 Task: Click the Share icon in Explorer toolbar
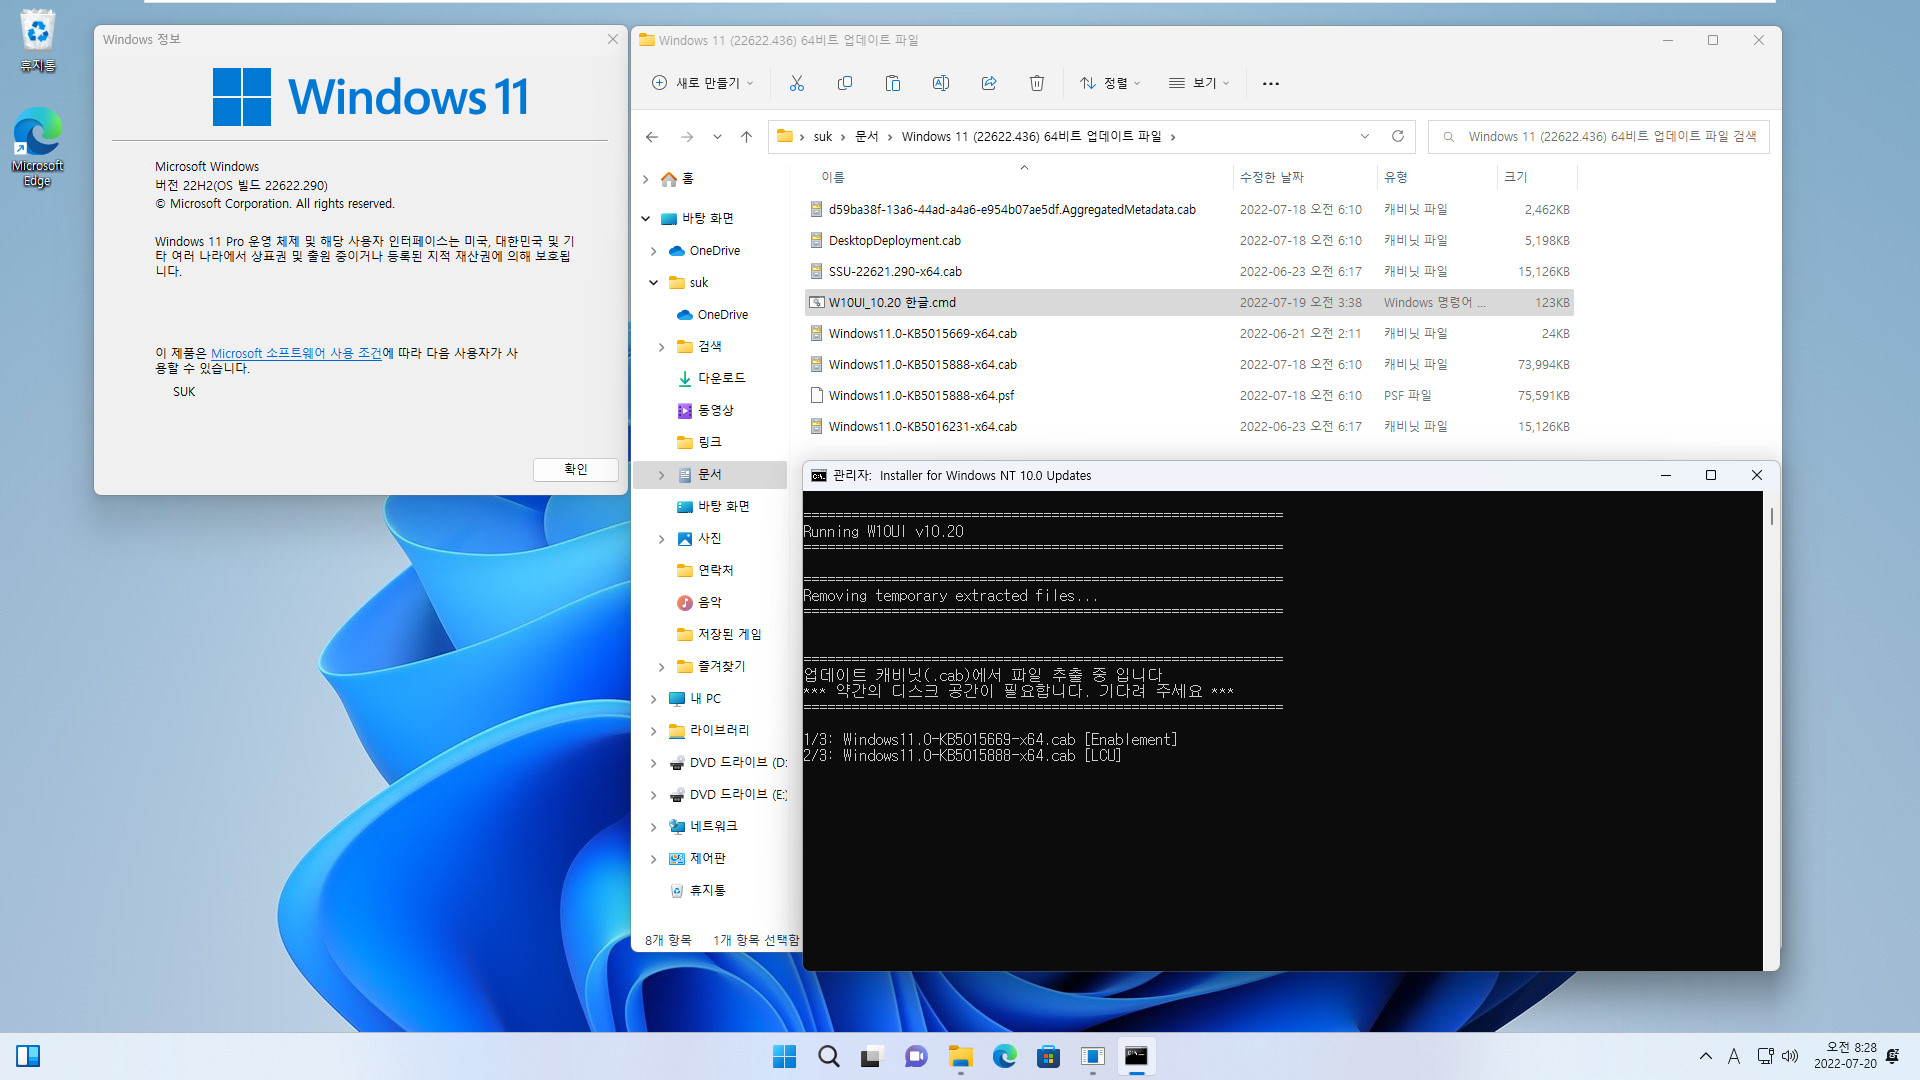pyautogui.click(x=989, y=83)
